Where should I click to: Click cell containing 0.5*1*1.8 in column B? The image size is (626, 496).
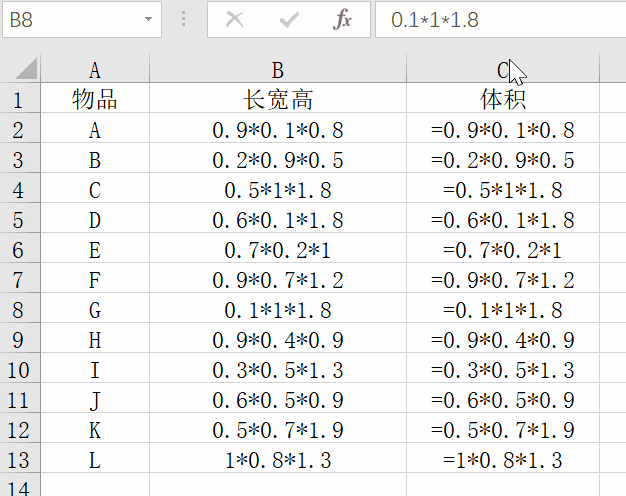[278, 188]
